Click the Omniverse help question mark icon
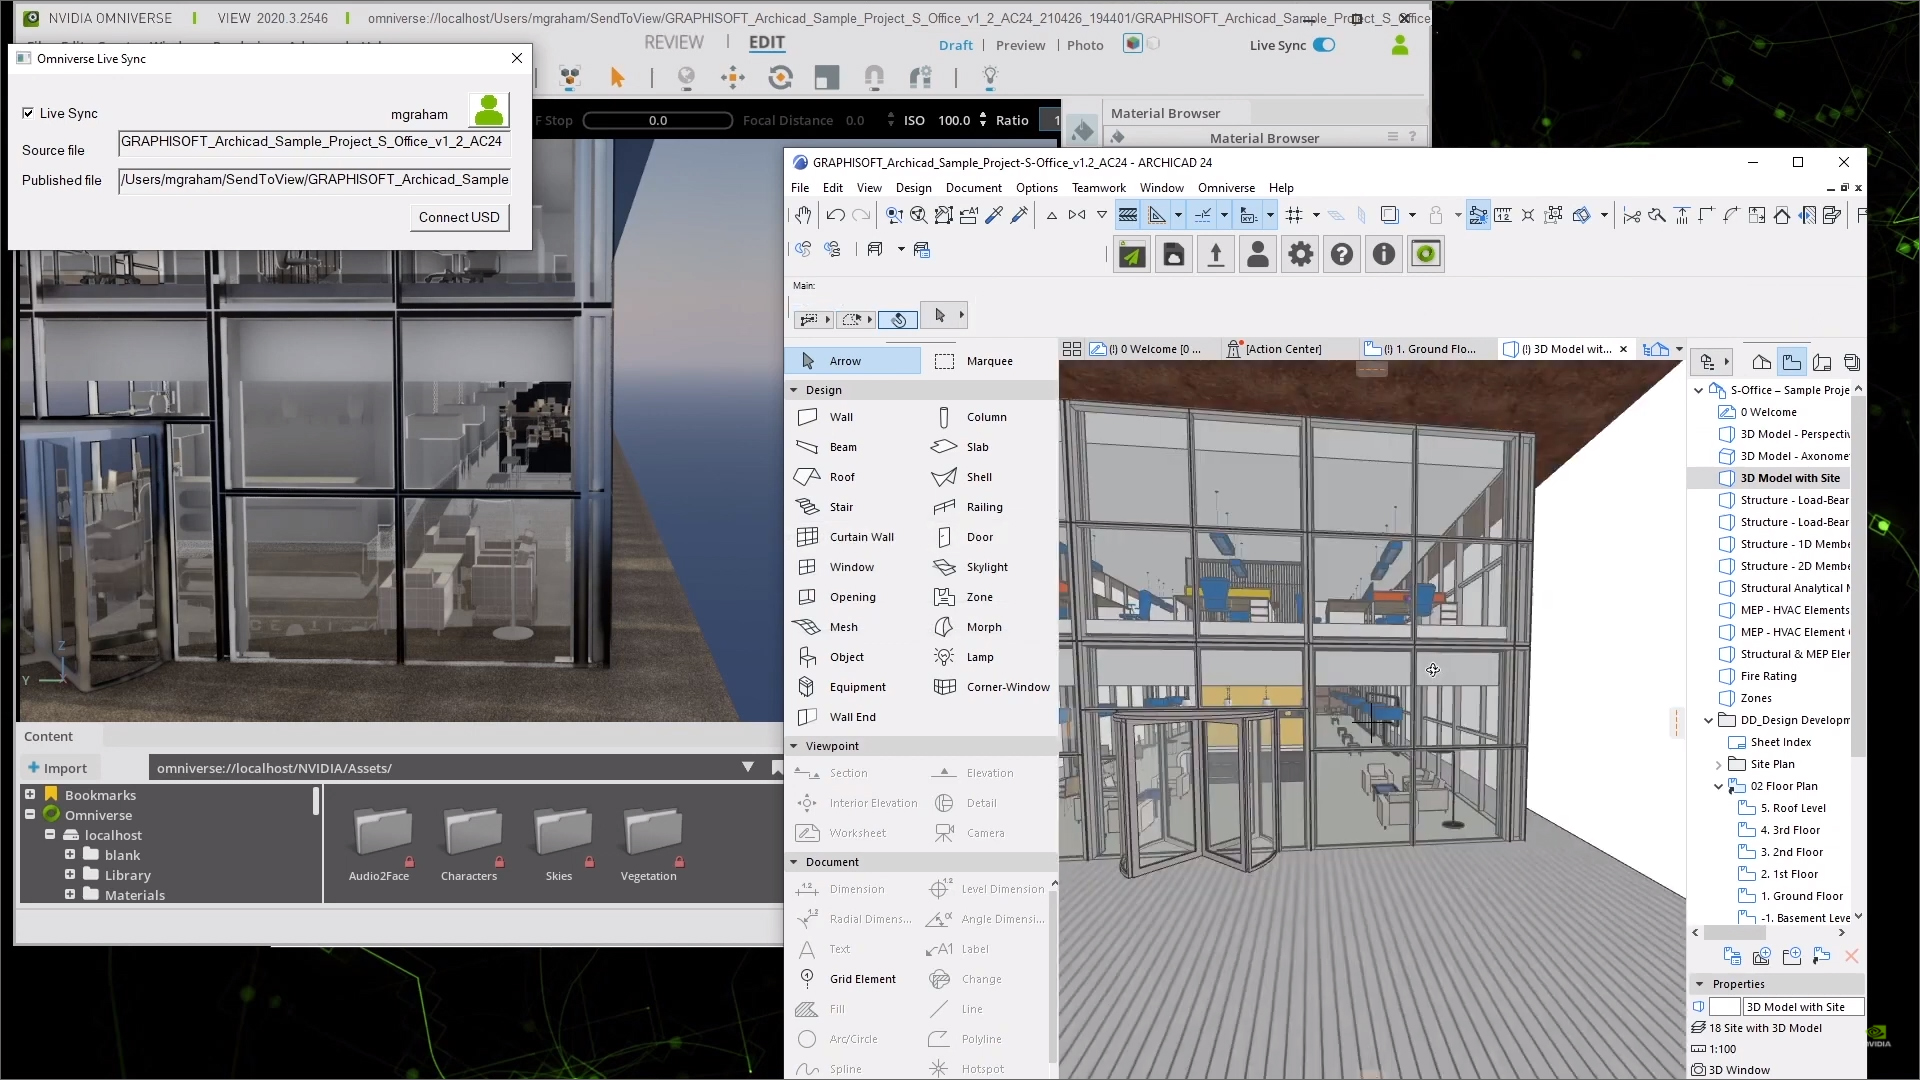1920x1080 pixels. 1342,255
